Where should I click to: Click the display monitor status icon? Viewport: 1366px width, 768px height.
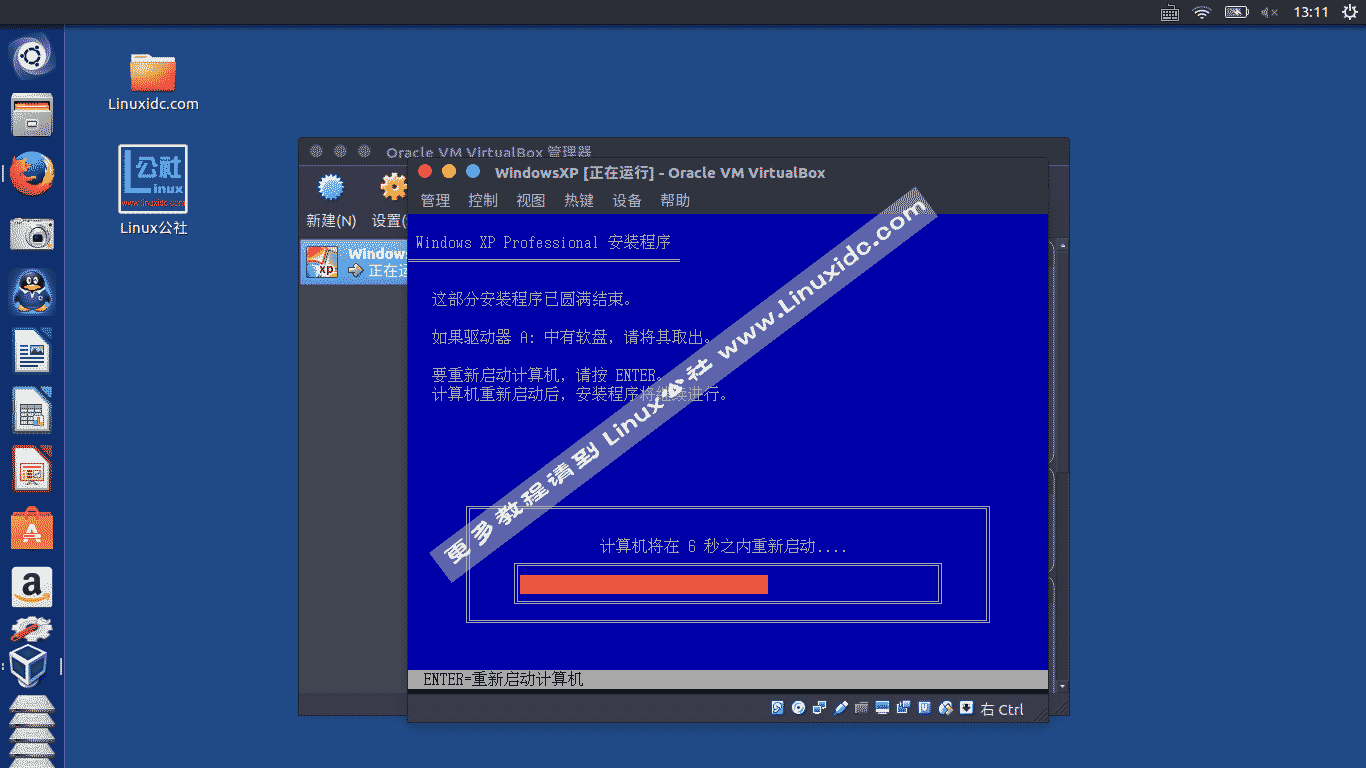(x=882, y=708)
